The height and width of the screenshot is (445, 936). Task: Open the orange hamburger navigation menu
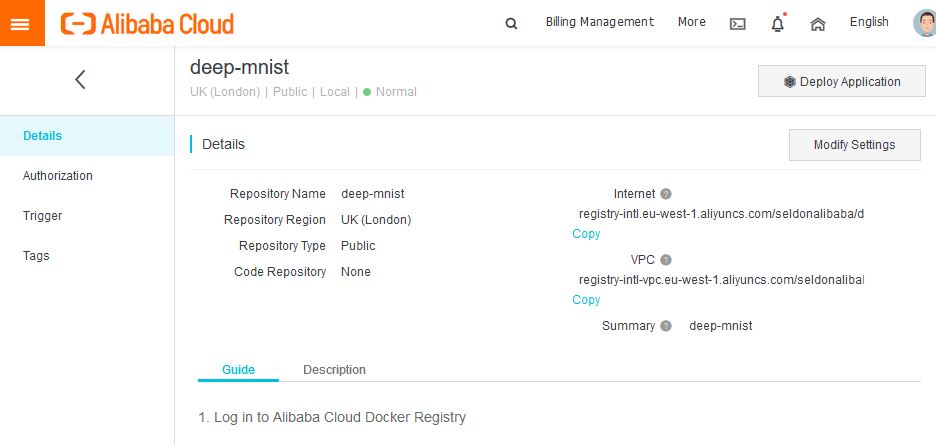[22, 23]
